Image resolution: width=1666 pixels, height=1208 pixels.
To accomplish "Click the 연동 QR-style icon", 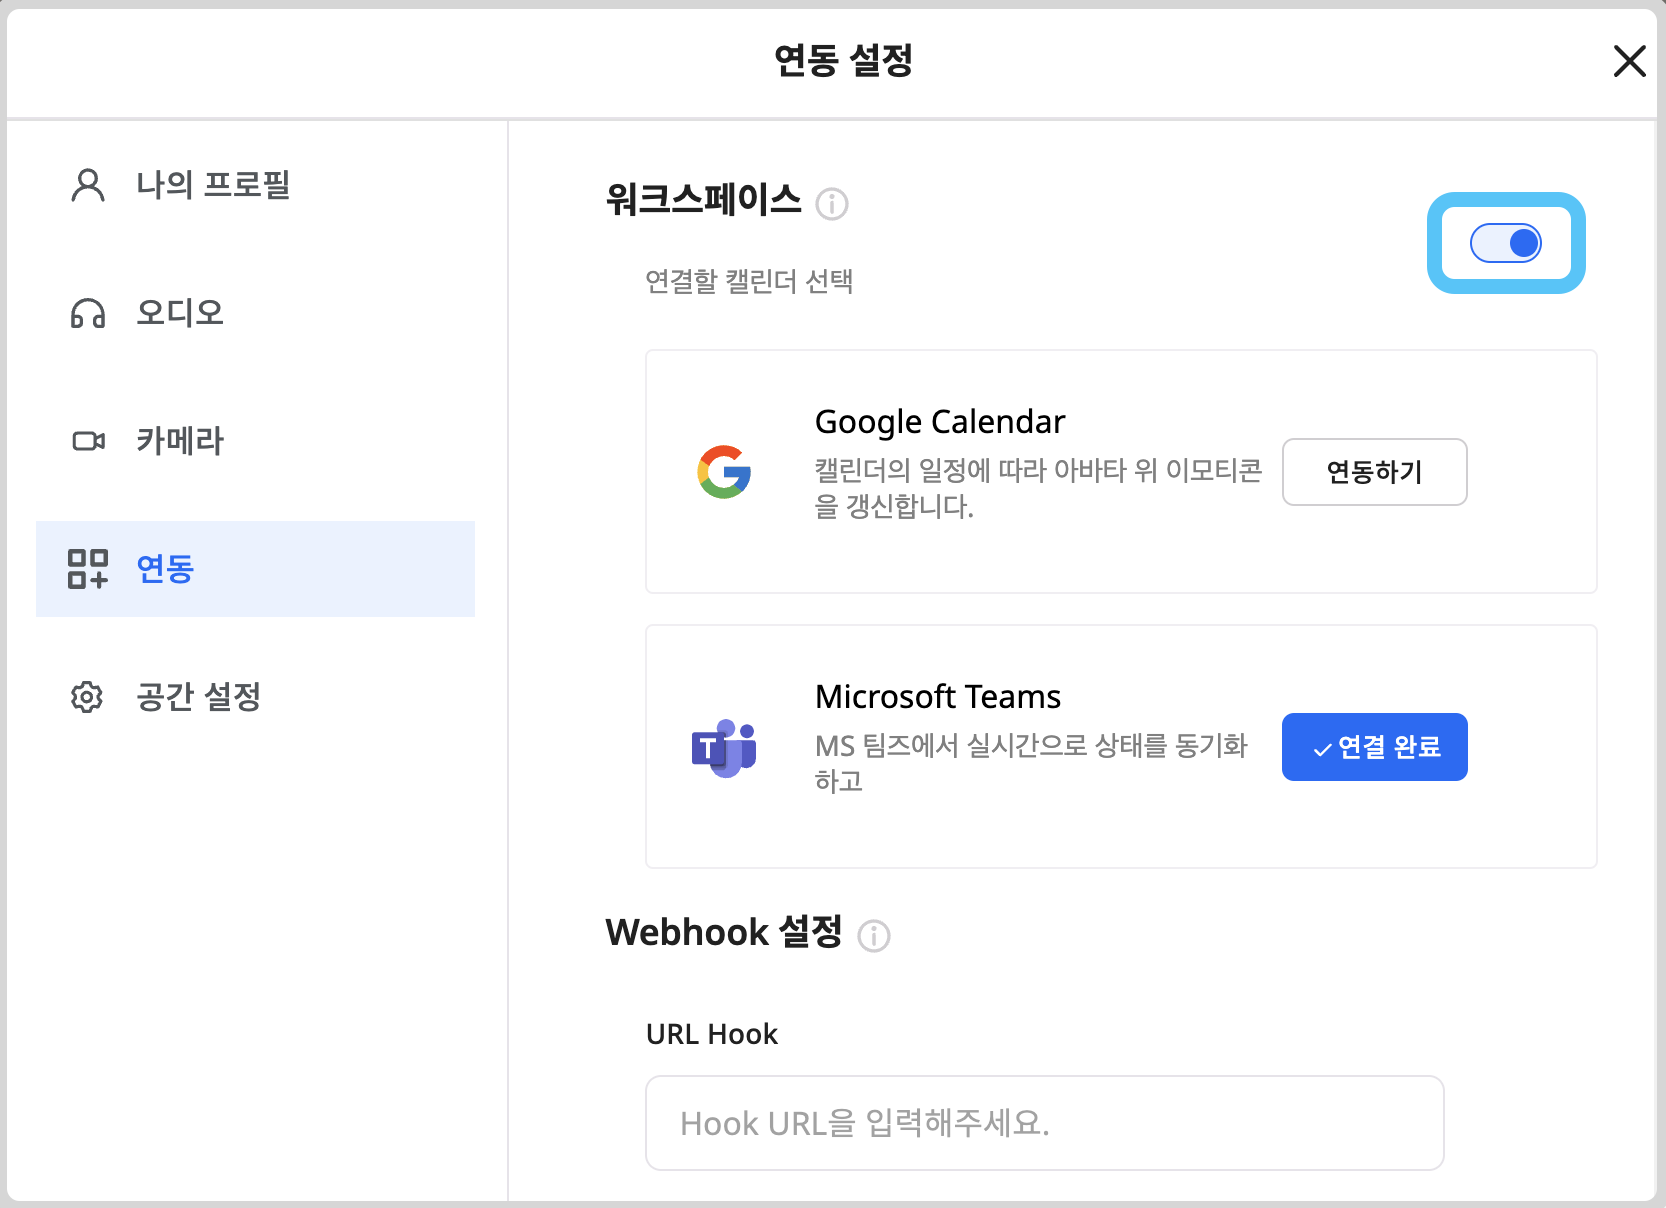I will (x=88, y=569).
